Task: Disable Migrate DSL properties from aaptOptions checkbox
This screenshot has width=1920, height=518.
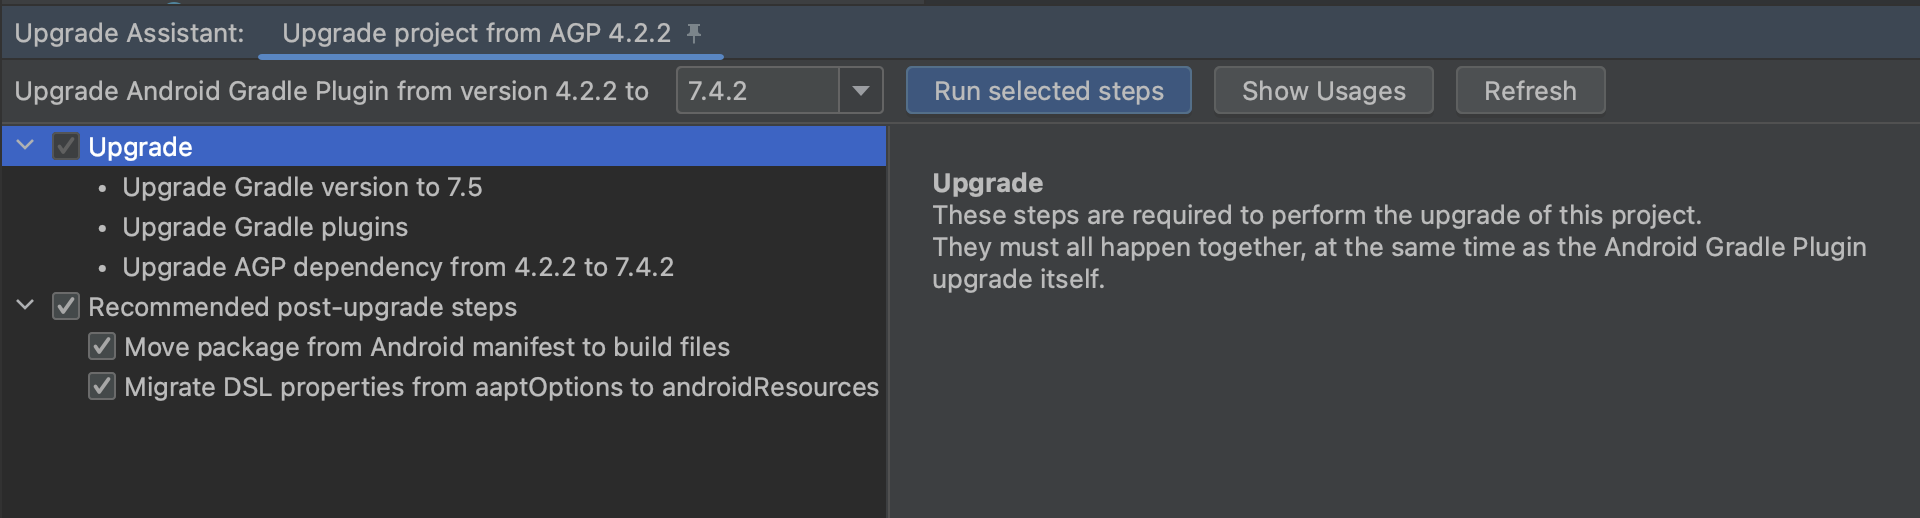Action: 102,386
